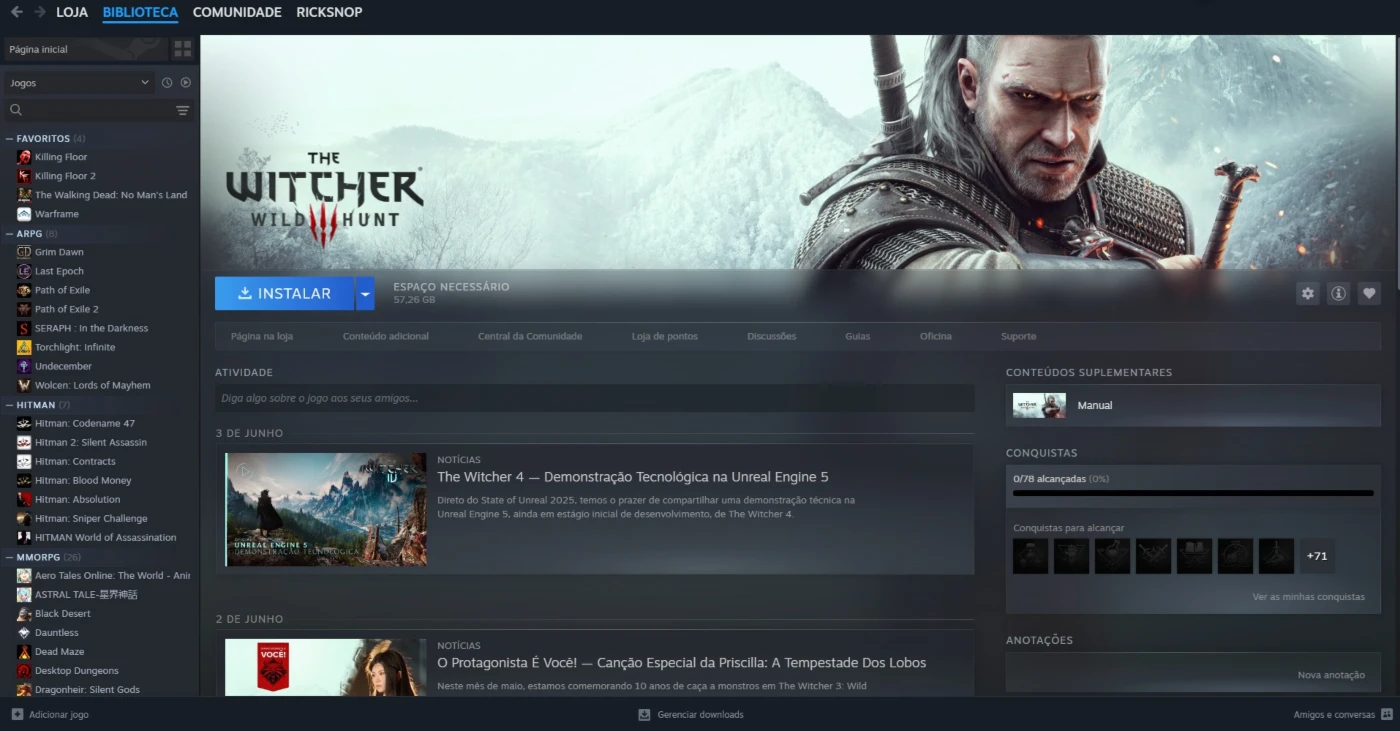The height and width of the screenshot is (731, 1400).
Task: Click the Dauntless game icon
Action: (x=24, y=633)
